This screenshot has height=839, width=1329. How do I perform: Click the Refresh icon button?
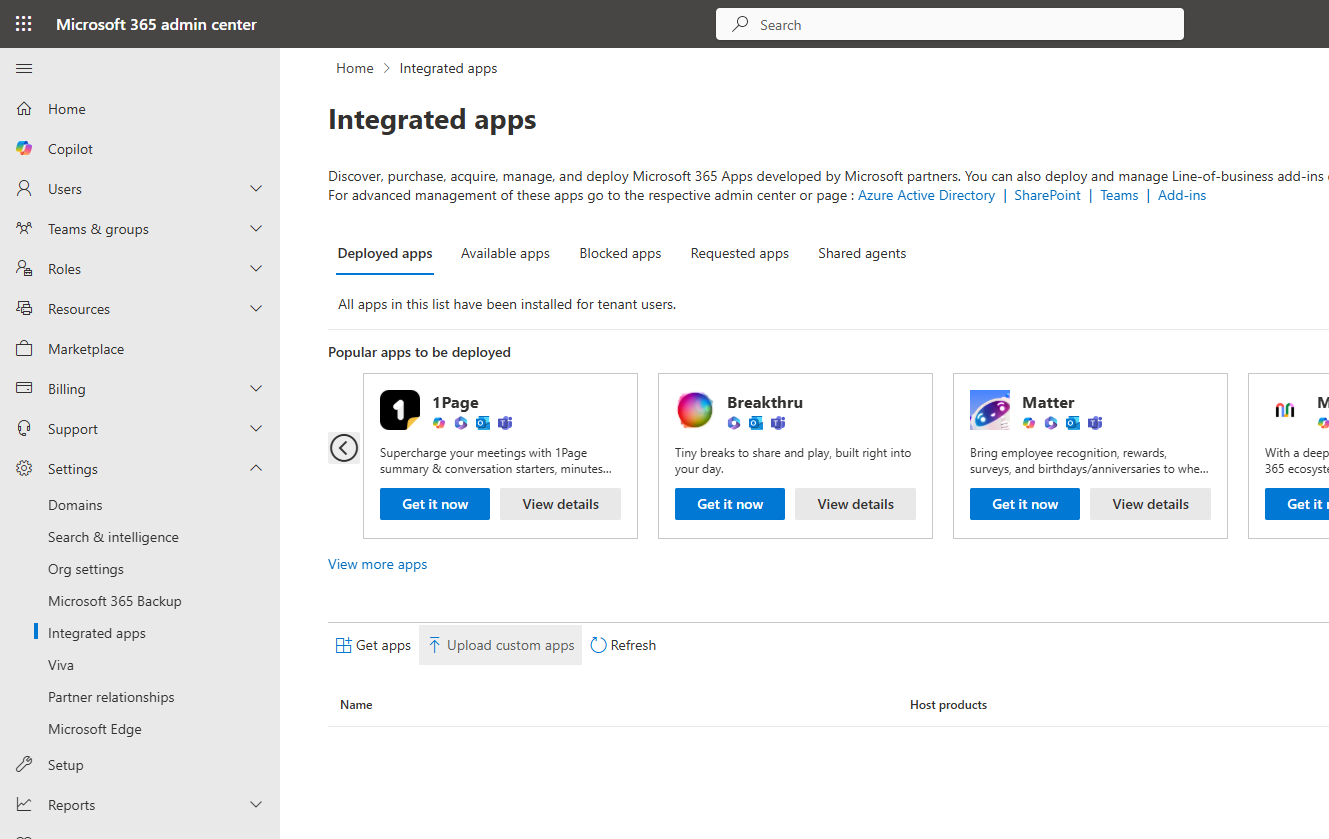599,645
